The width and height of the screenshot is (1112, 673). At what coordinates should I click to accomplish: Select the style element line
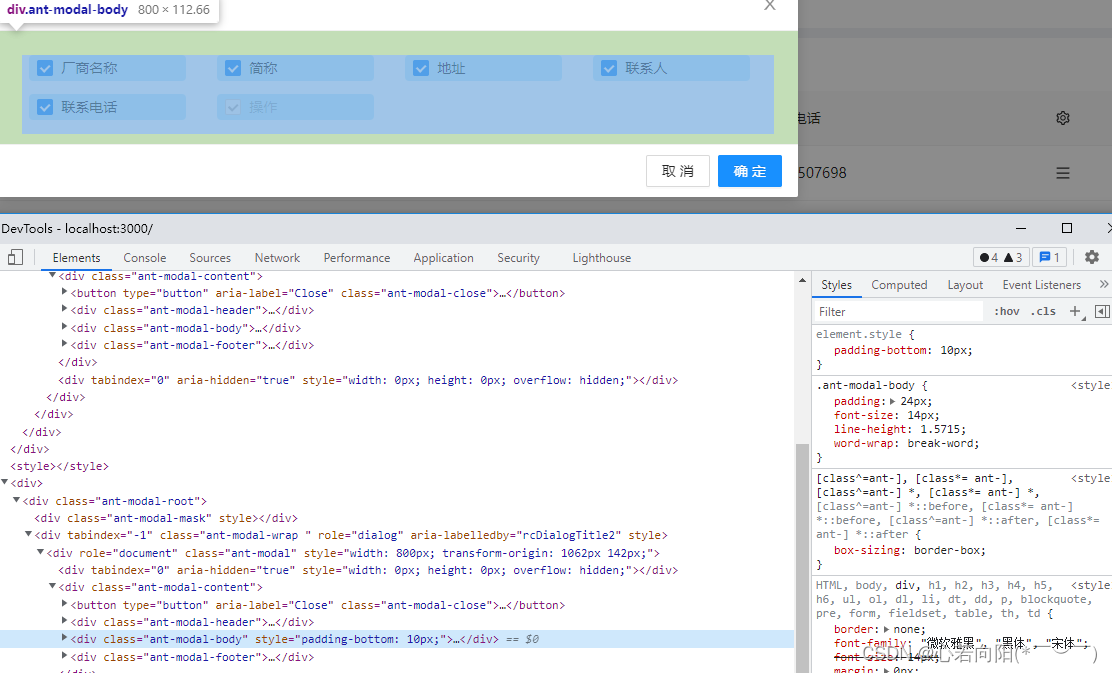(60, 466)
